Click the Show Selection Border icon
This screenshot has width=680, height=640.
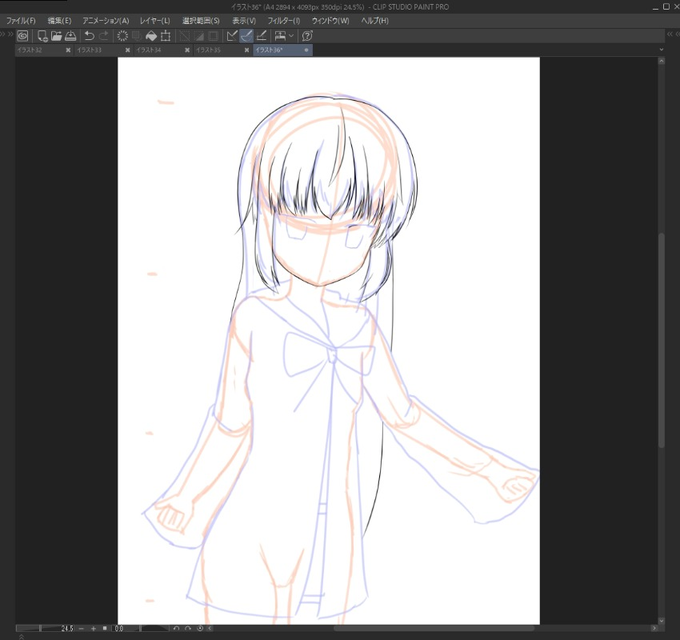tap(213, 36)
